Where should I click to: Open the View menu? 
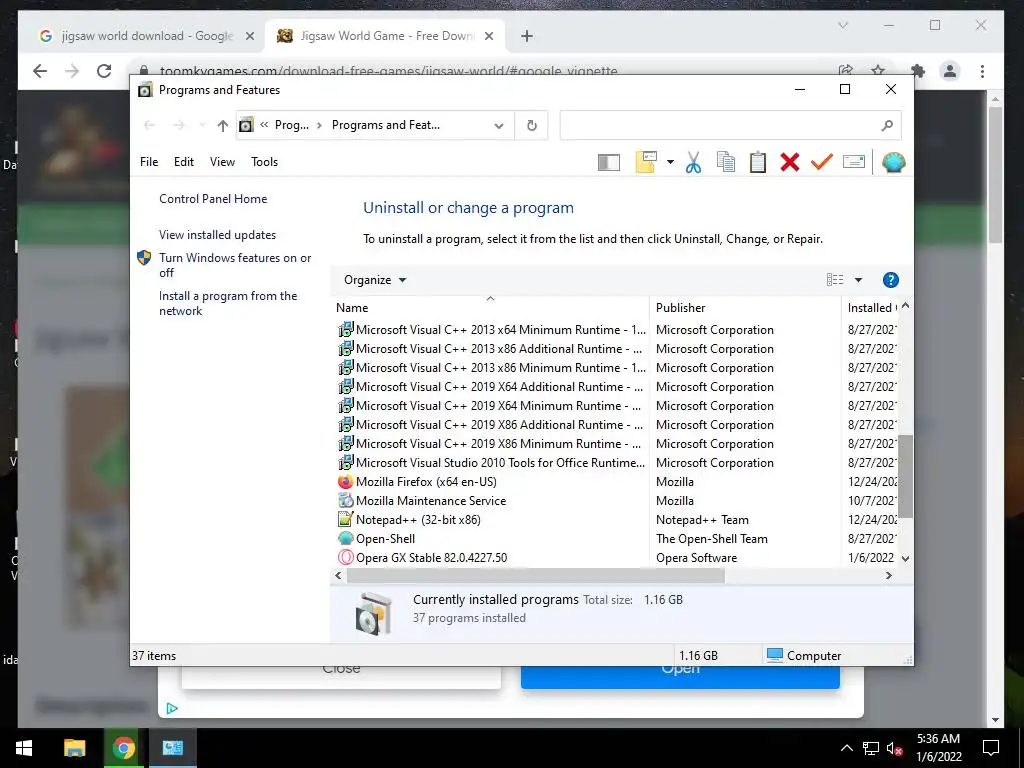pos(222,162)
